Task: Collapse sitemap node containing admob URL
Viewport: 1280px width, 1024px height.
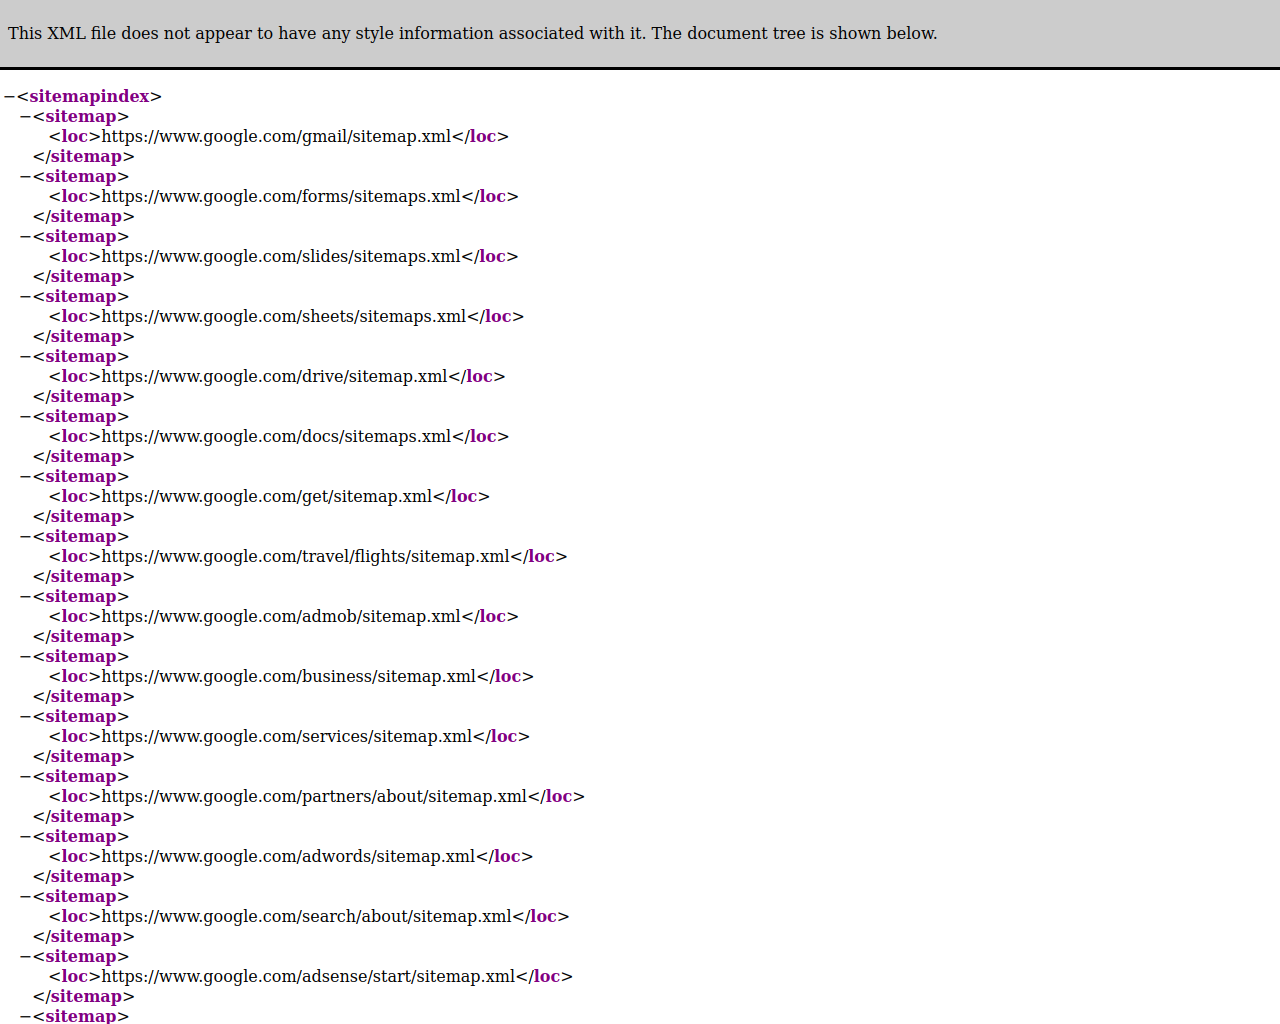Action: pyautogui.click(x=25, y=597)
